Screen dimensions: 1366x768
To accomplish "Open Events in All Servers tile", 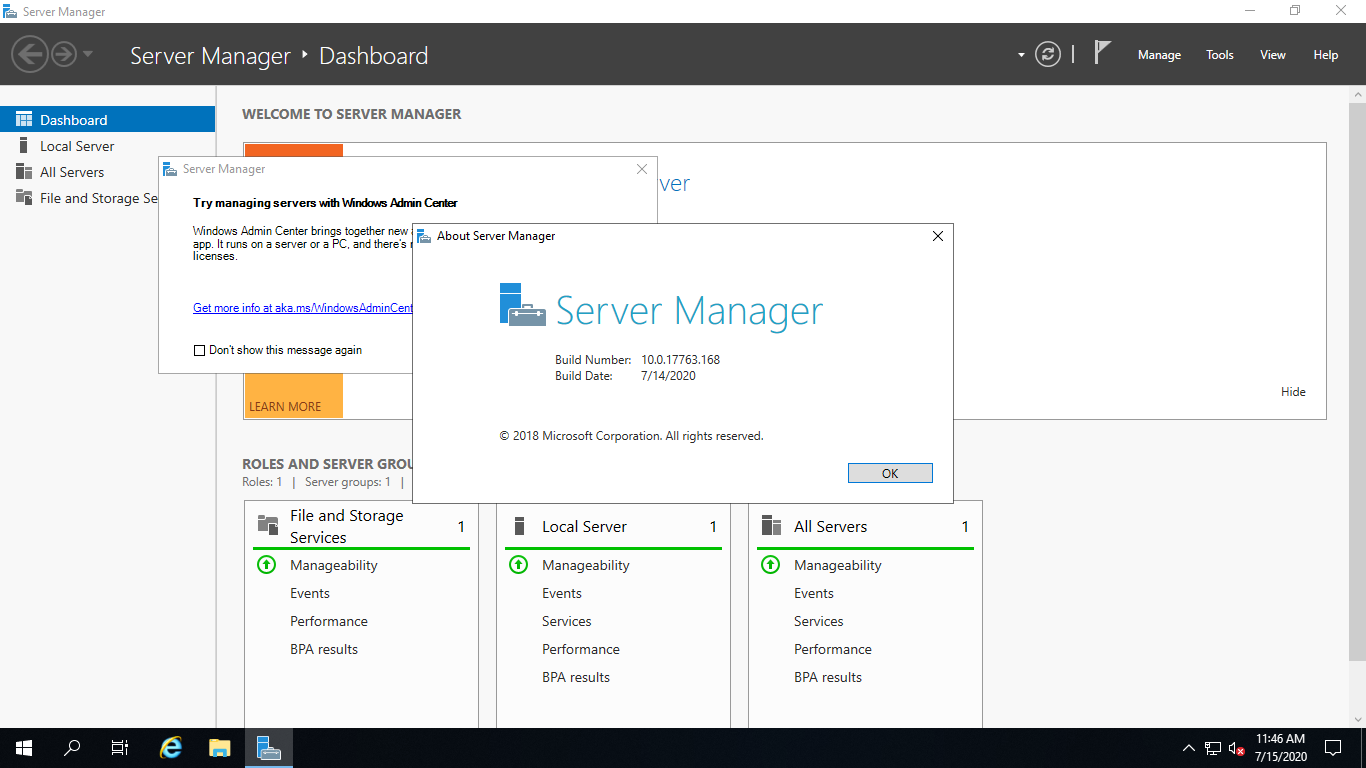I will coord(814,593).
